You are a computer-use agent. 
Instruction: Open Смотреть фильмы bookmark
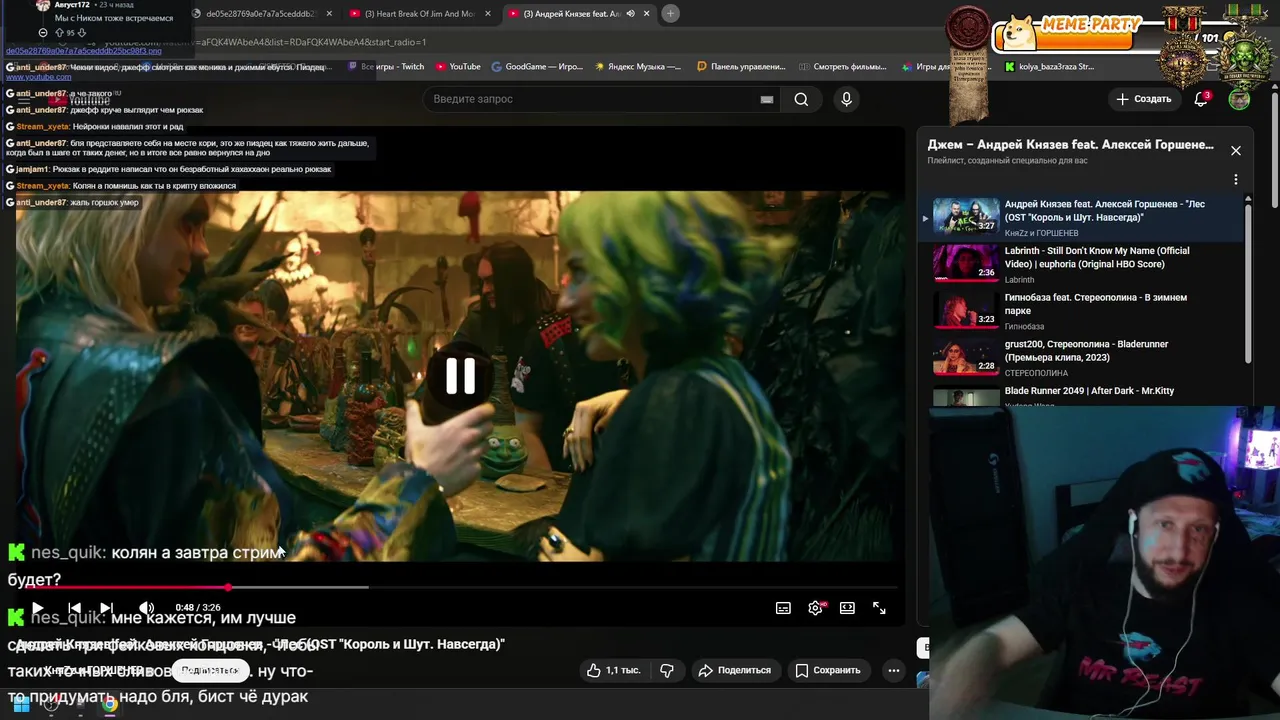click(x=843, y=67)
